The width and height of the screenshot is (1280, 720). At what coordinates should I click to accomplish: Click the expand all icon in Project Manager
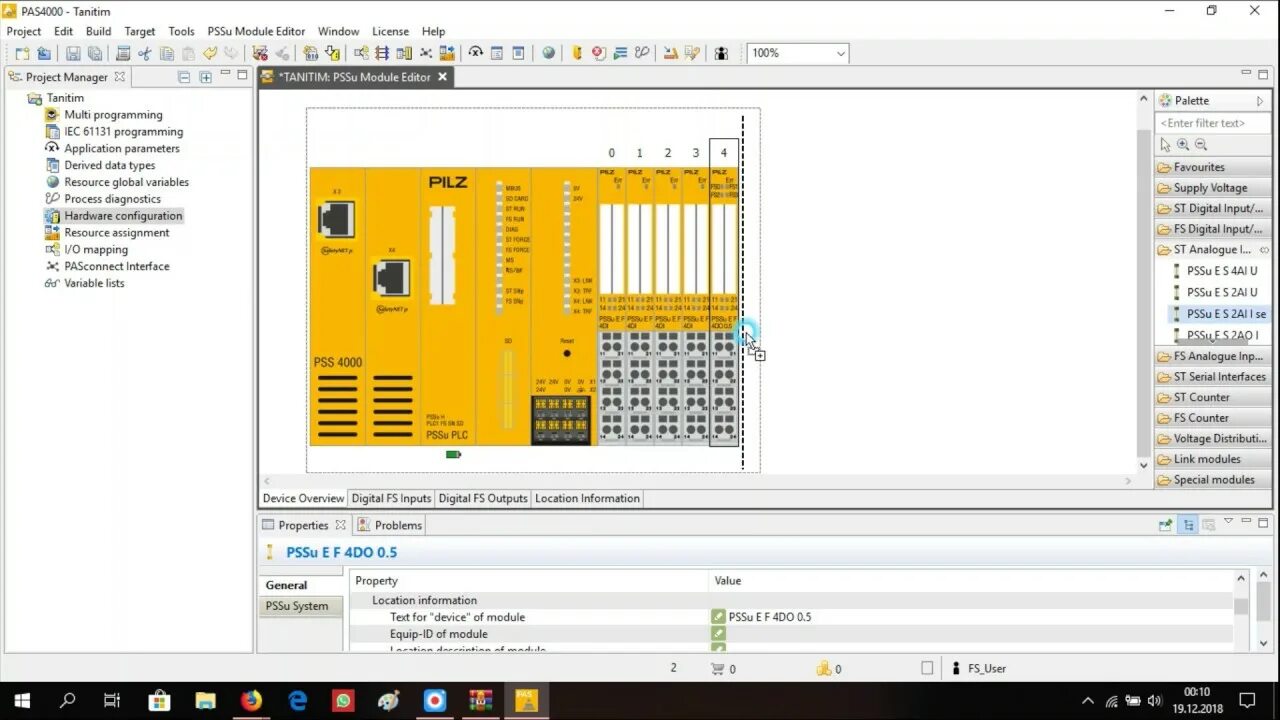(206, 77)
